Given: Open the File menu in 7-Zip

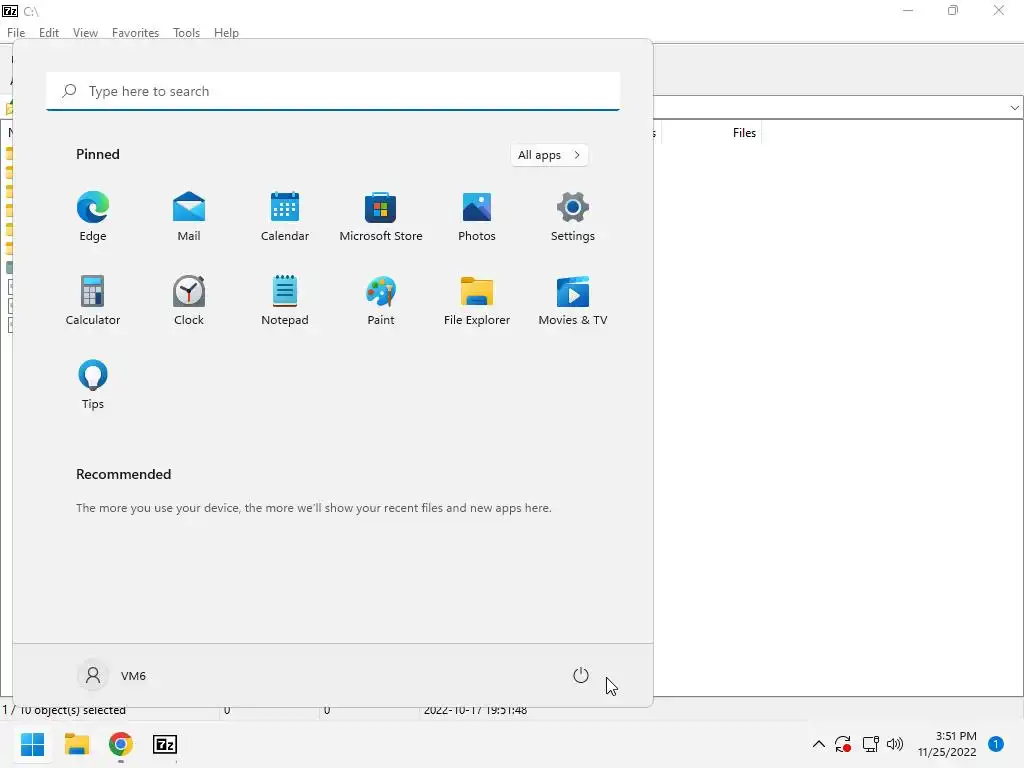Looking at the screenshot, I should (x=16, y=33).
